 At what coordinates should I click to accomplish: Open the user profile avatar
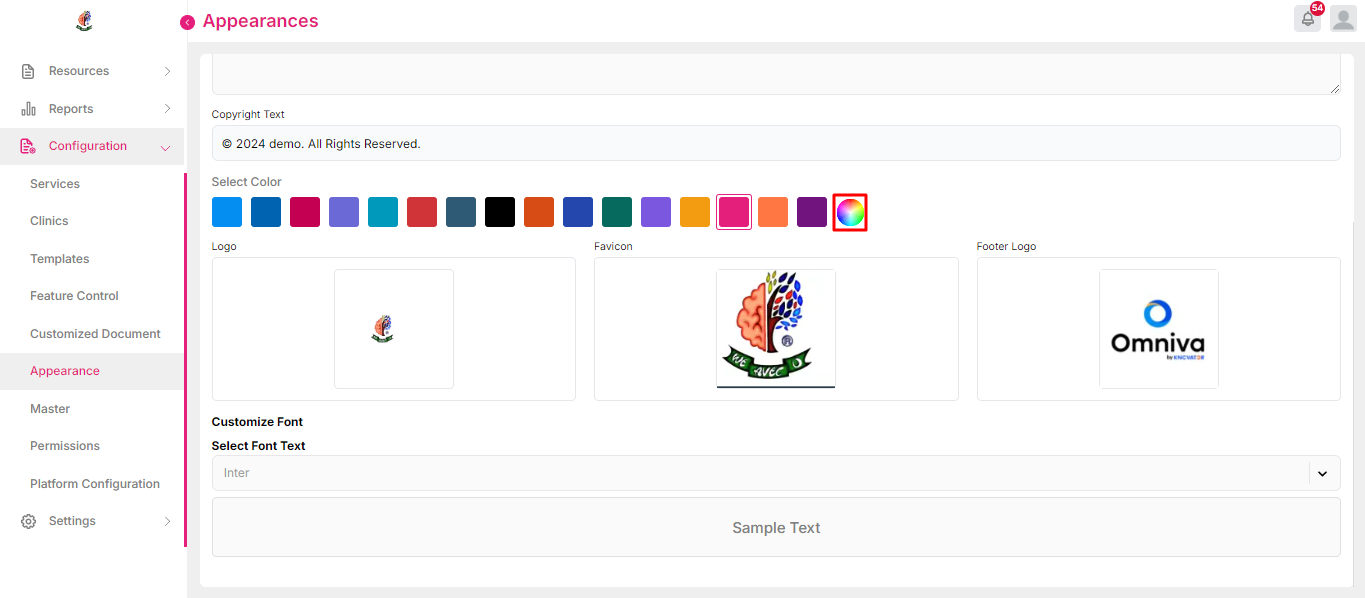(x=1343, y=19)
